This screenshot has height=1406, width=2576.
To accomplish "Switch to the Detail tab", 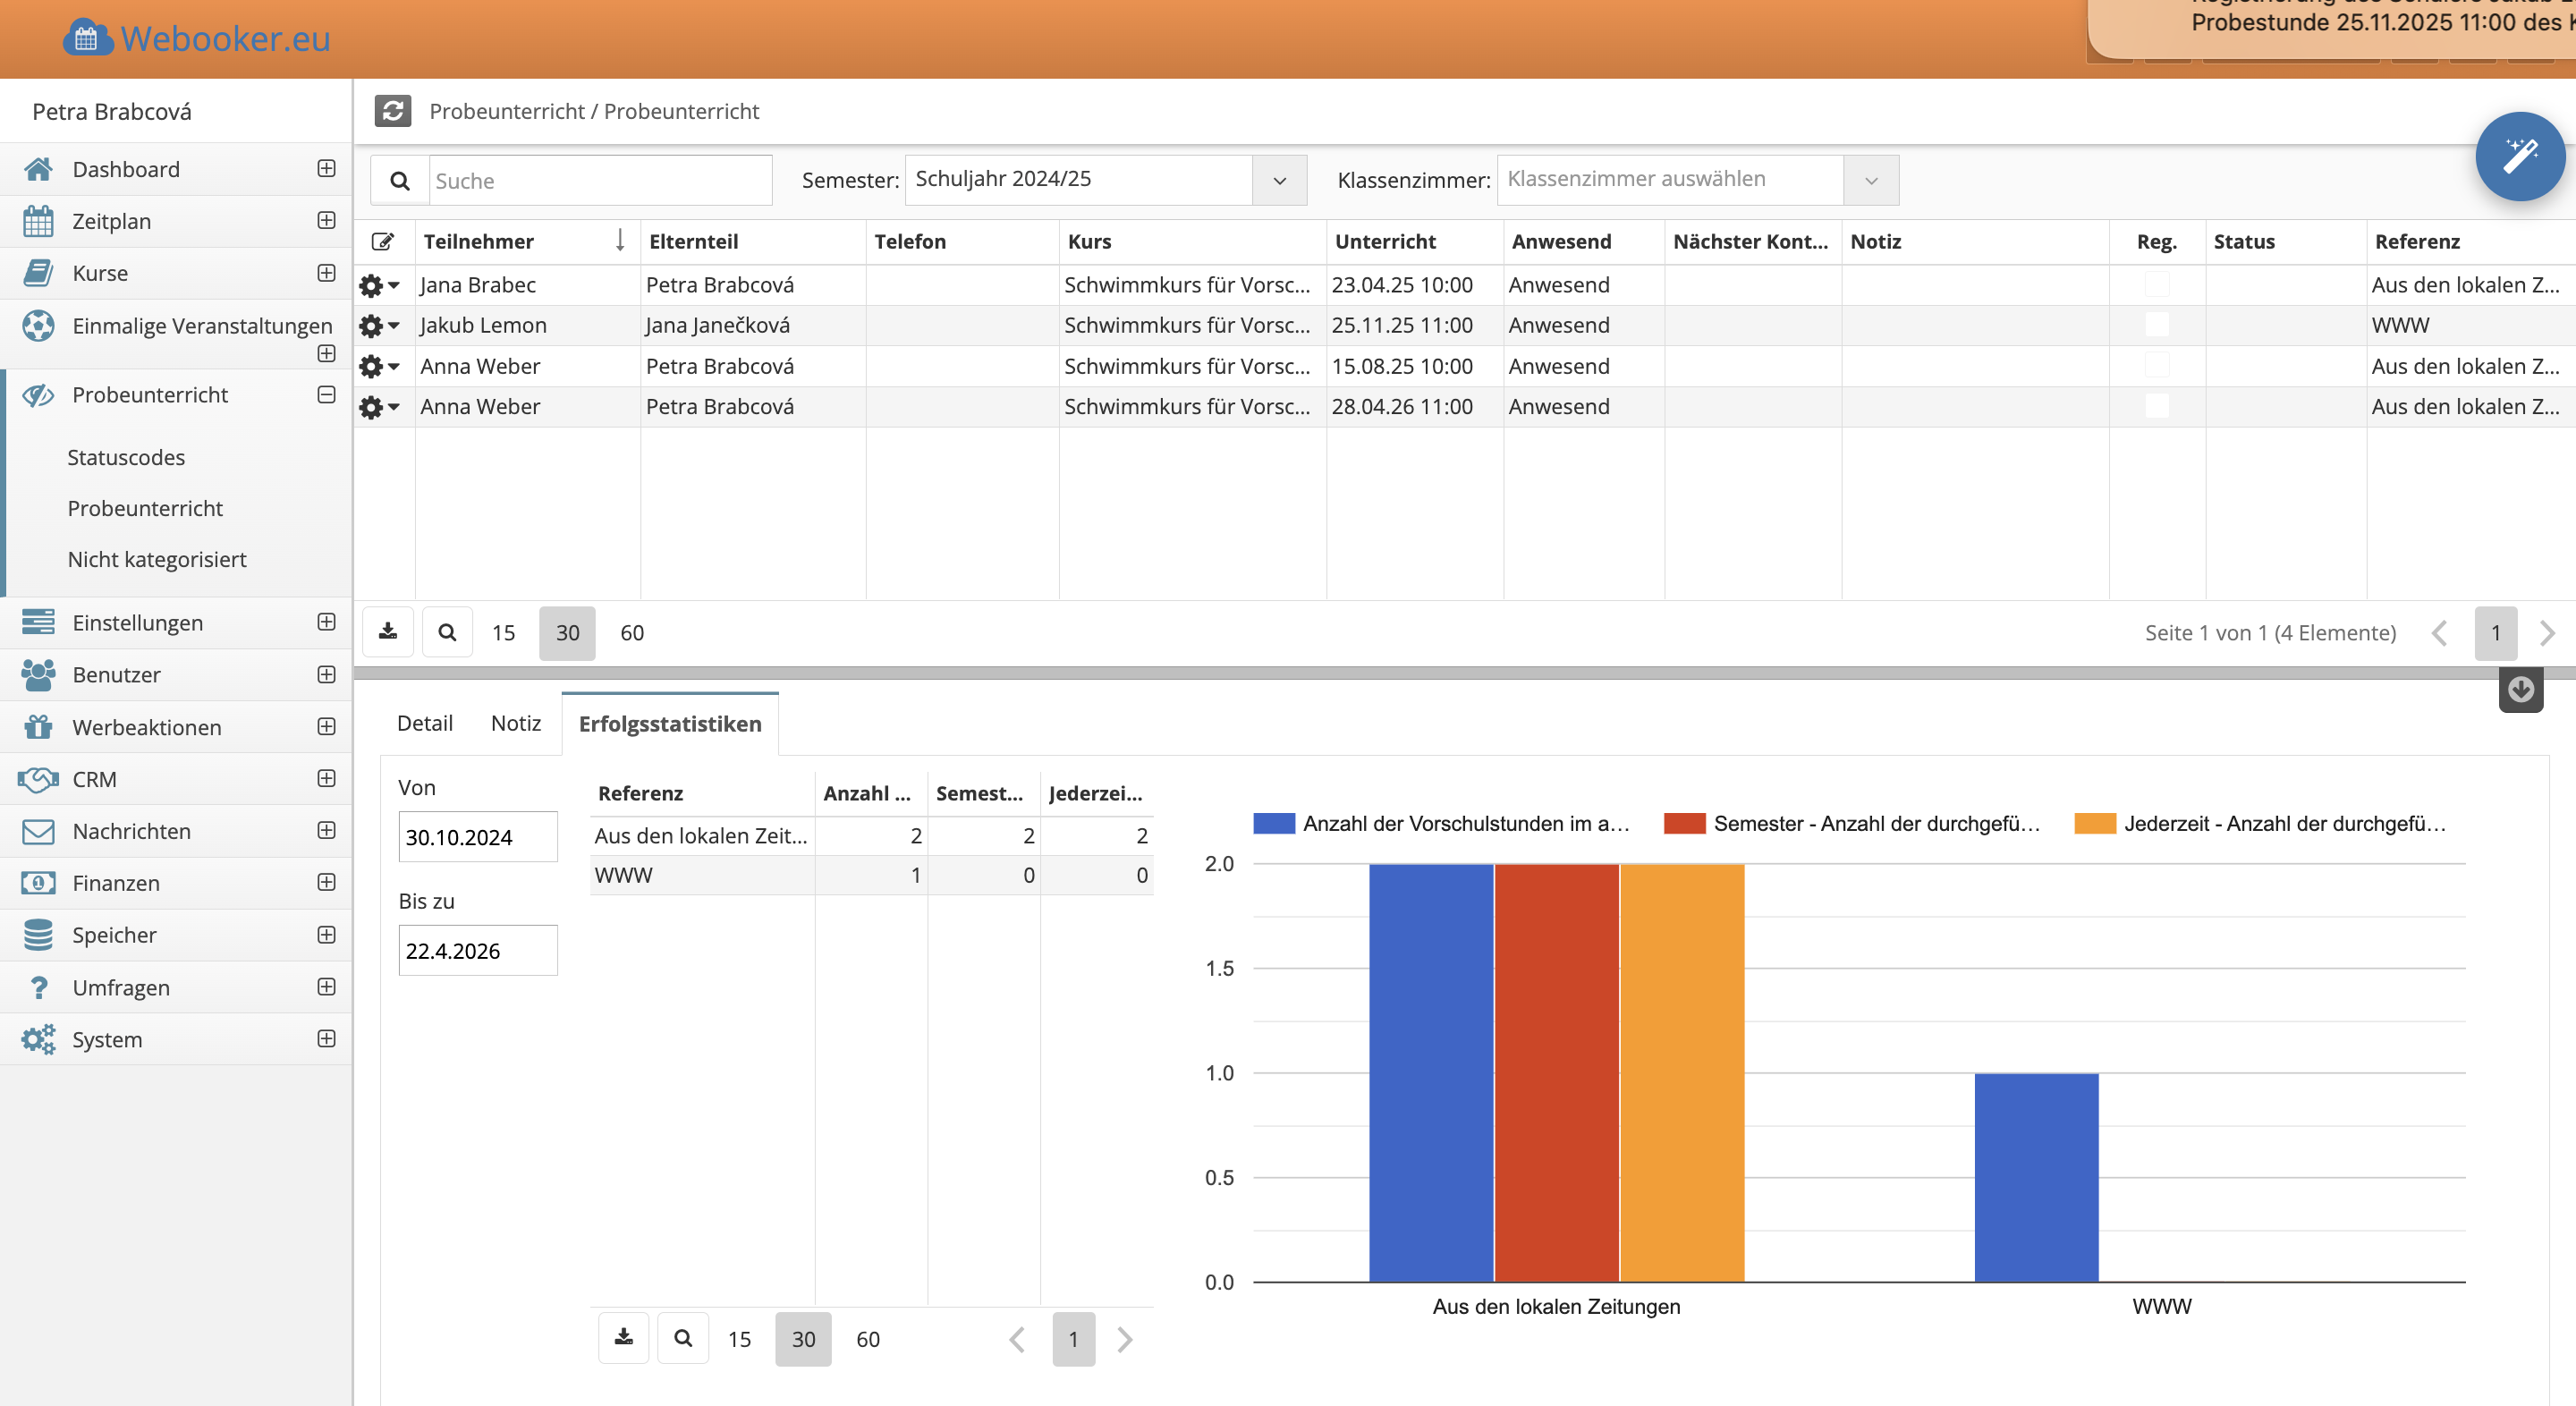I will pos(424,723).
